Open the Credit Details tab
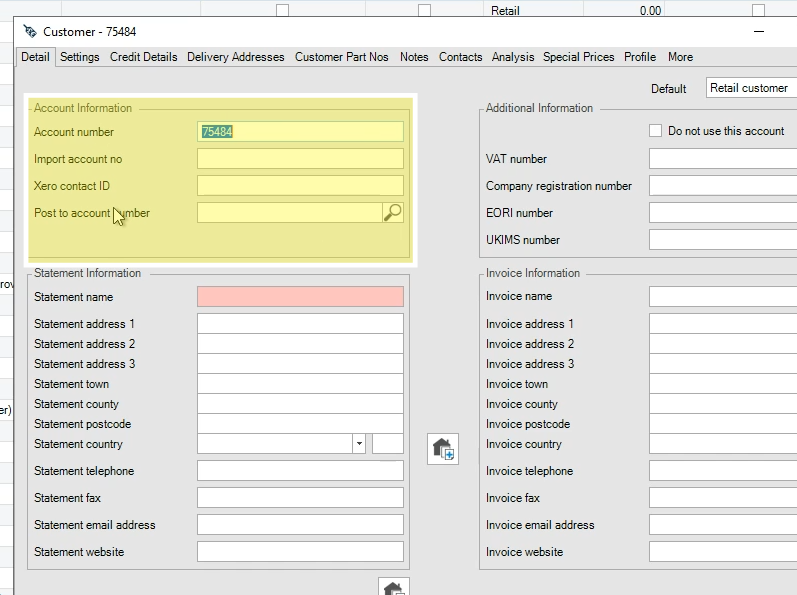The width and height of the screenshot is (797, 595). coord(143,57)
